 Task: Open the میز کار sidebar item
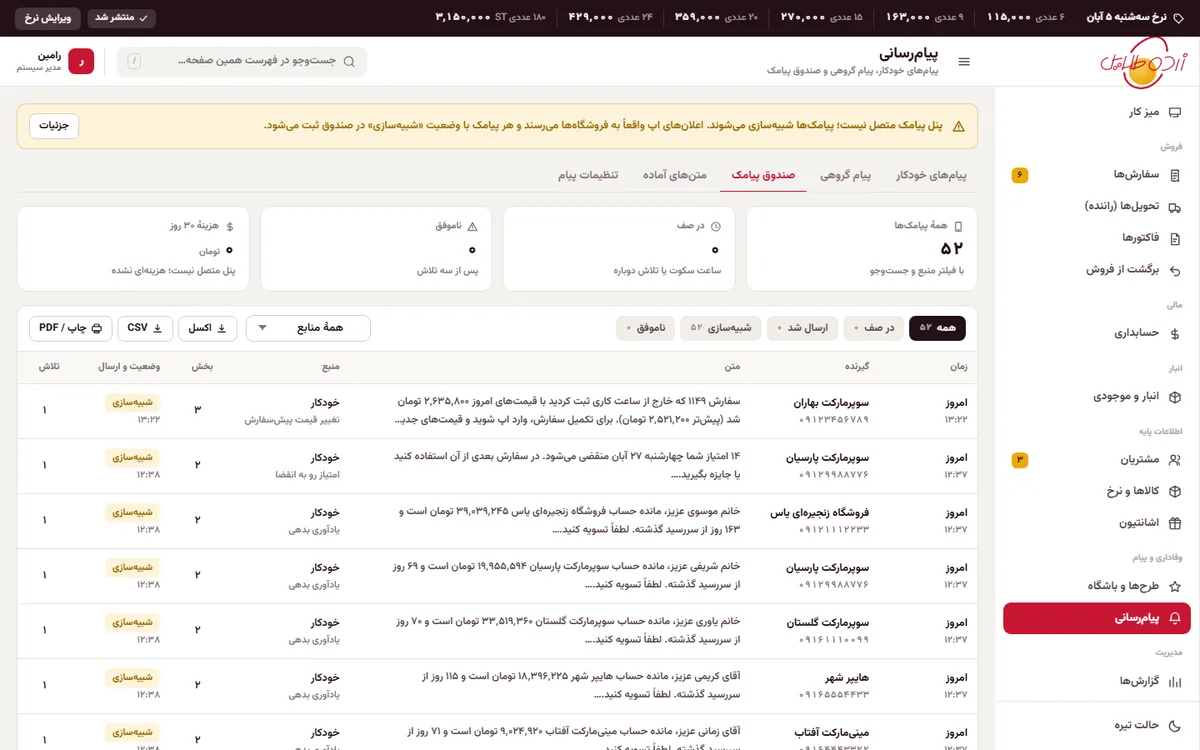click(1097, 113)
